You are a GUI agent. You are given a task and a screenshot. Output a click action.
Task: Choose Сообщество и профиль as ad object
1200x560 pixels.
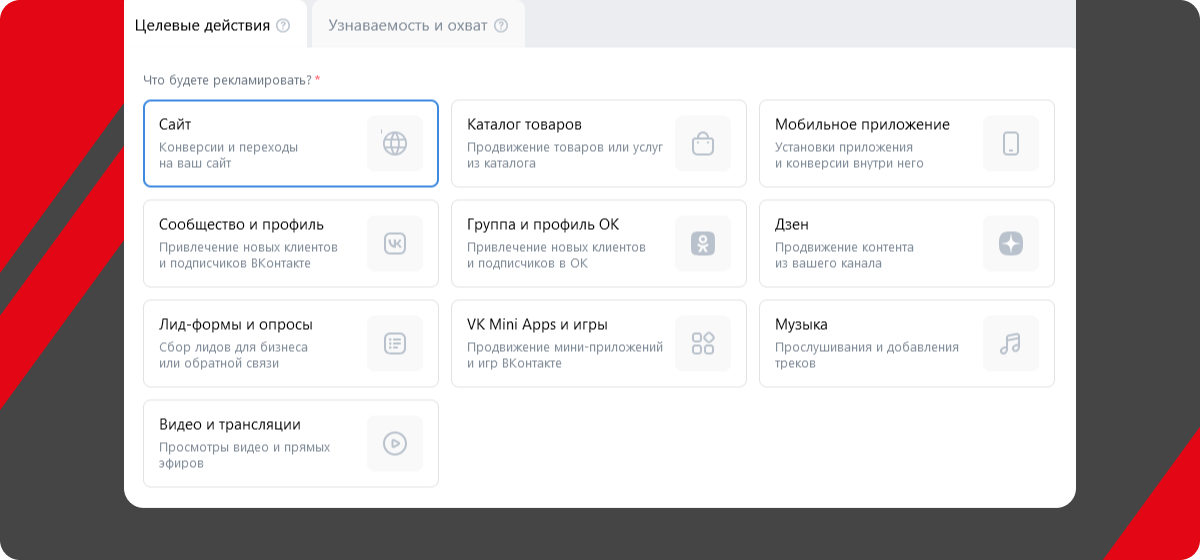click(x=241, y=225)
